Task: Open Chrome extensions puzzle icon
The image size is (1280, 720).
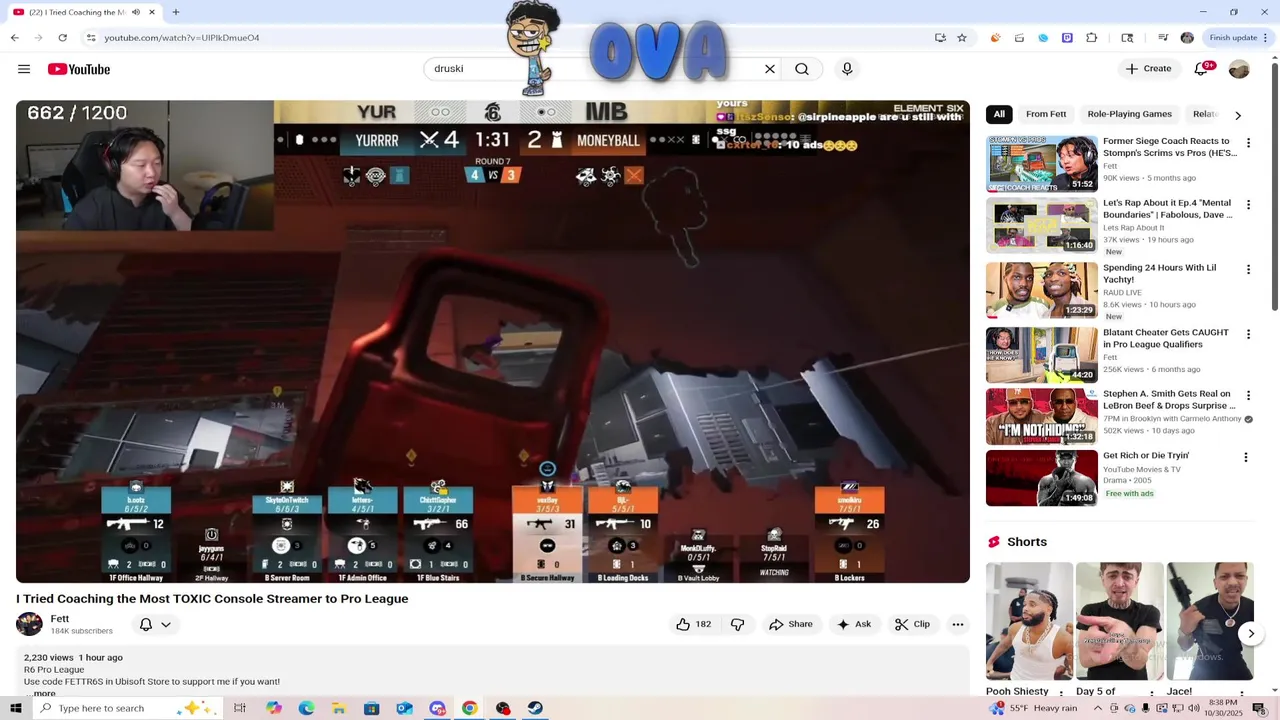Action: pyautogui.click(x=1091, y=38)
